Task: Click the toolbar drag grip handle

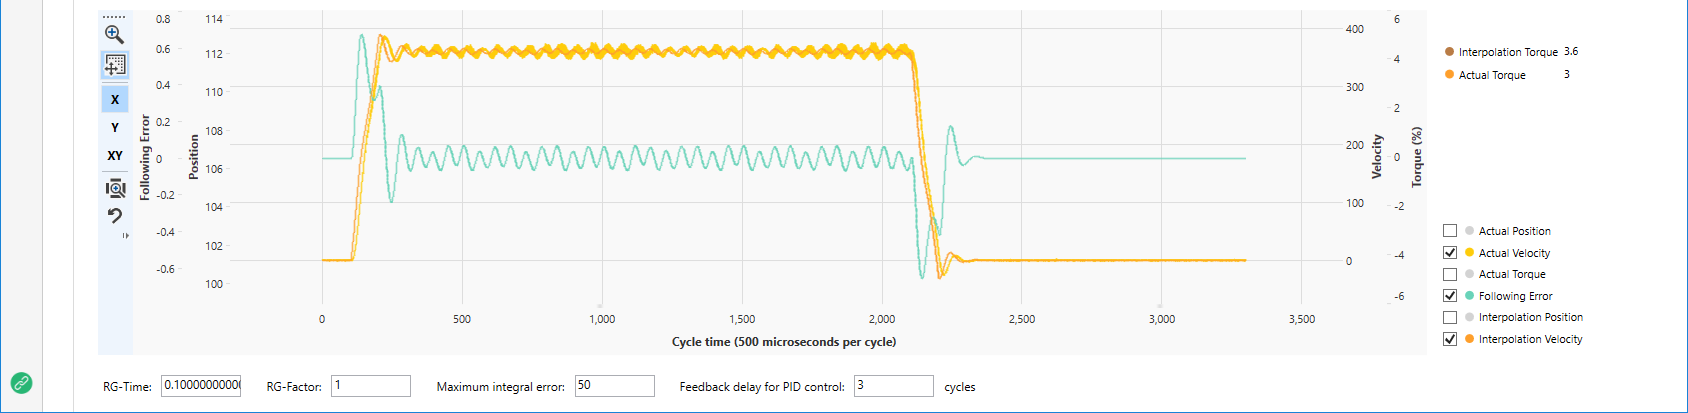Action: (x=114, y=17)
